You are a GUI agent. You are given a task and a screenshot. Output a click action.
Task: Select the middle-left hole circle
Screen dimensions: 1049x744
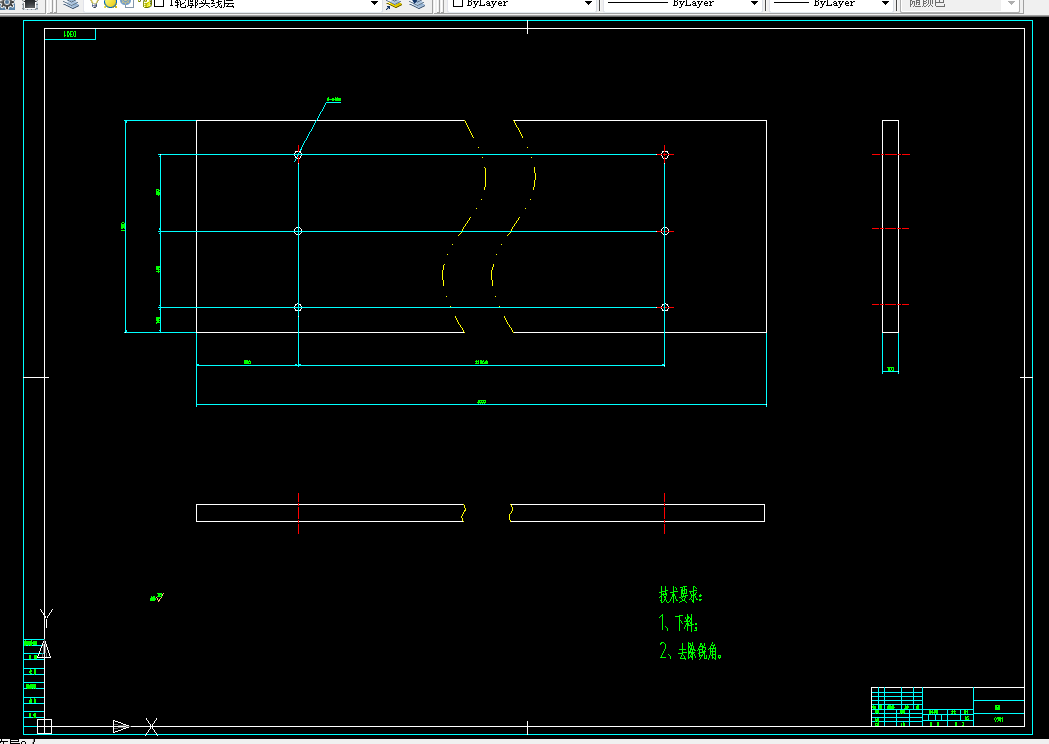click(x=298, y=231)
